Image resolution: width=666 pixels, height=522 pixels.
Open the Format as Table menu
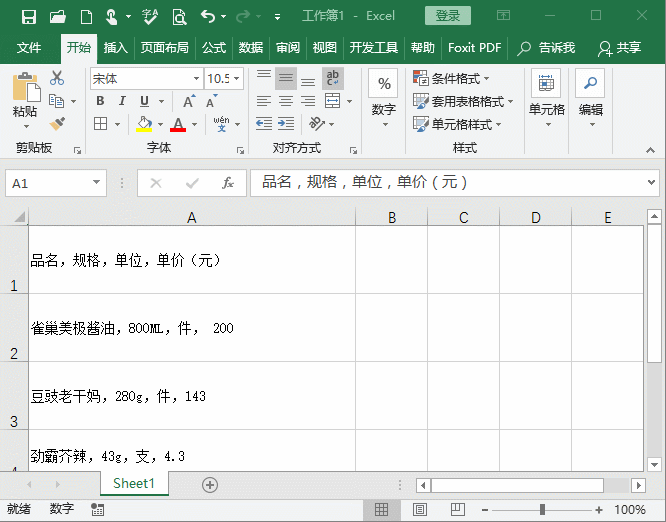point(463,101)
